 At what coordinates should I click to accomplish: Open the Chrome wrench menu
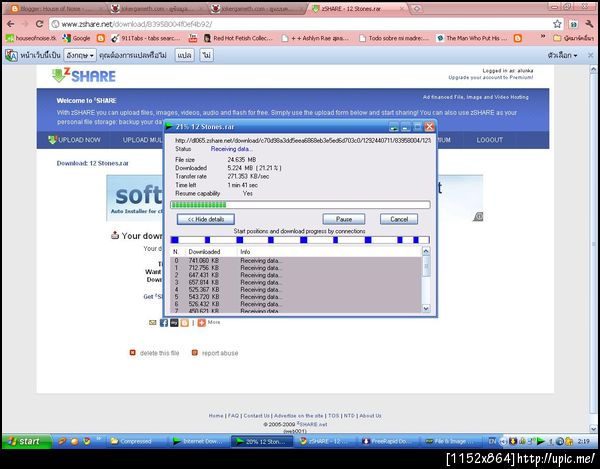click(x=589, y=24)
